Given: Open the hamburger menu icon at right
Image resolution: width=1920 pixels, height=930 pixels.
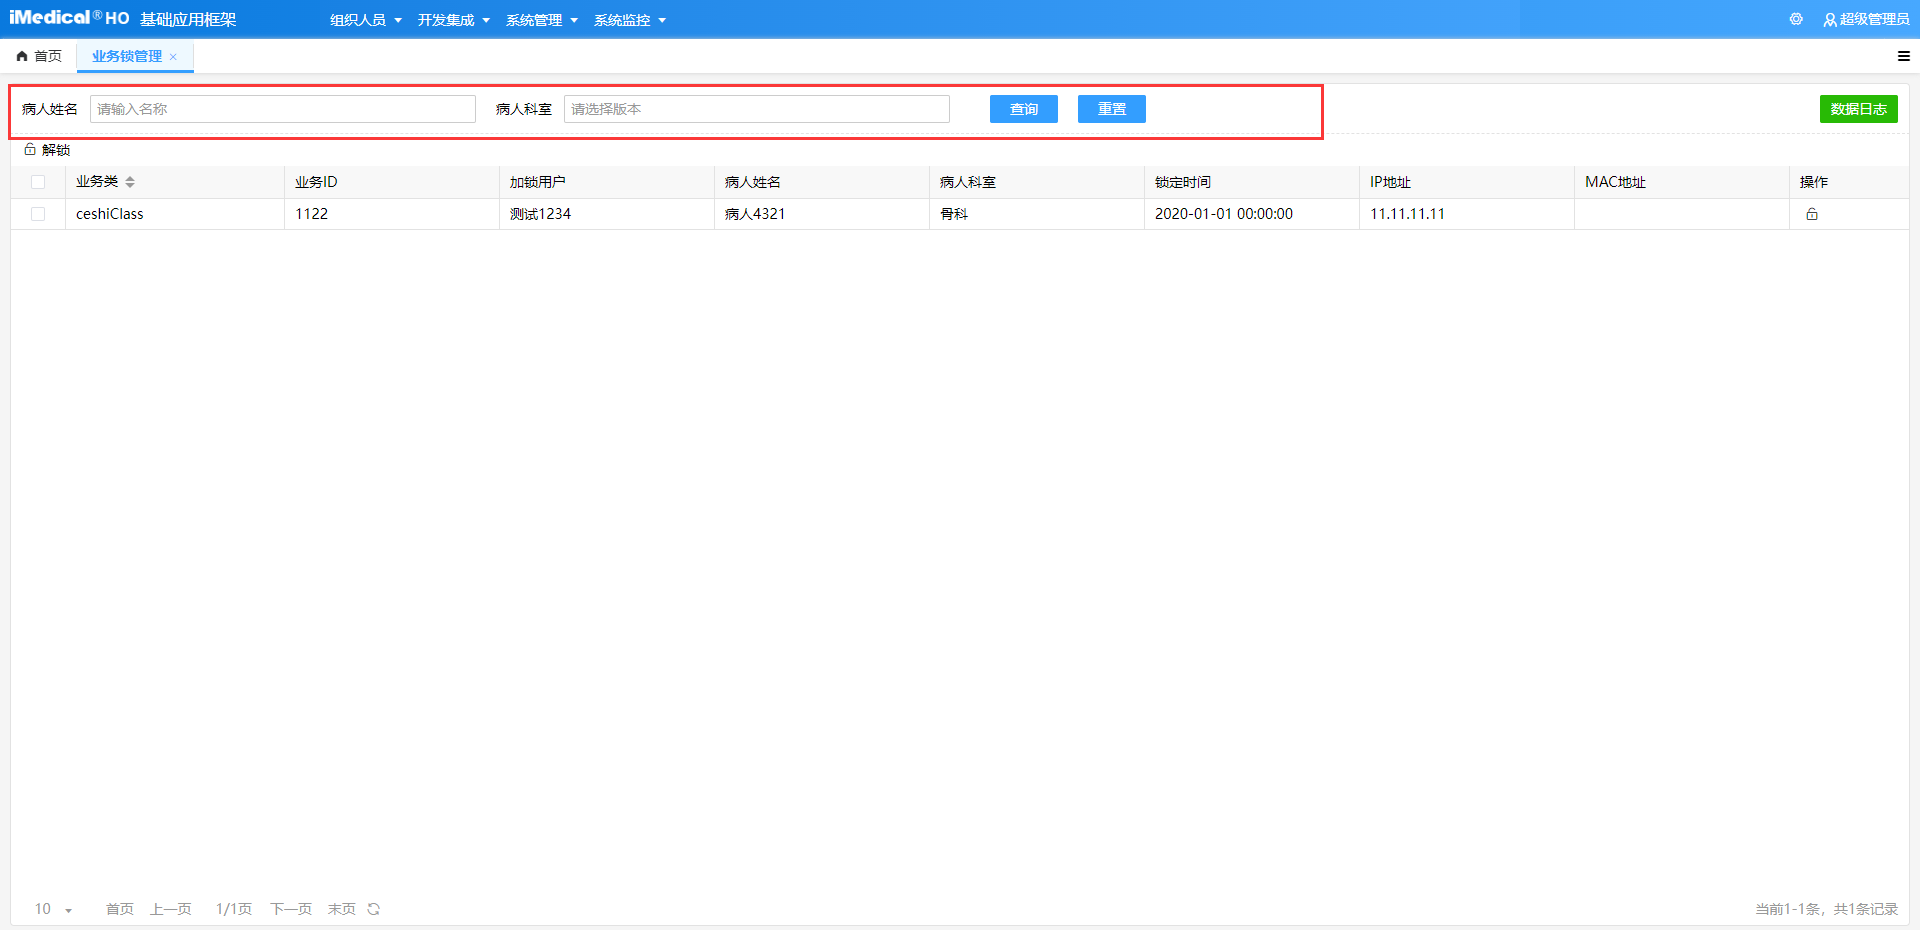Looking at the screenshot, I should tap(1903, 56).
